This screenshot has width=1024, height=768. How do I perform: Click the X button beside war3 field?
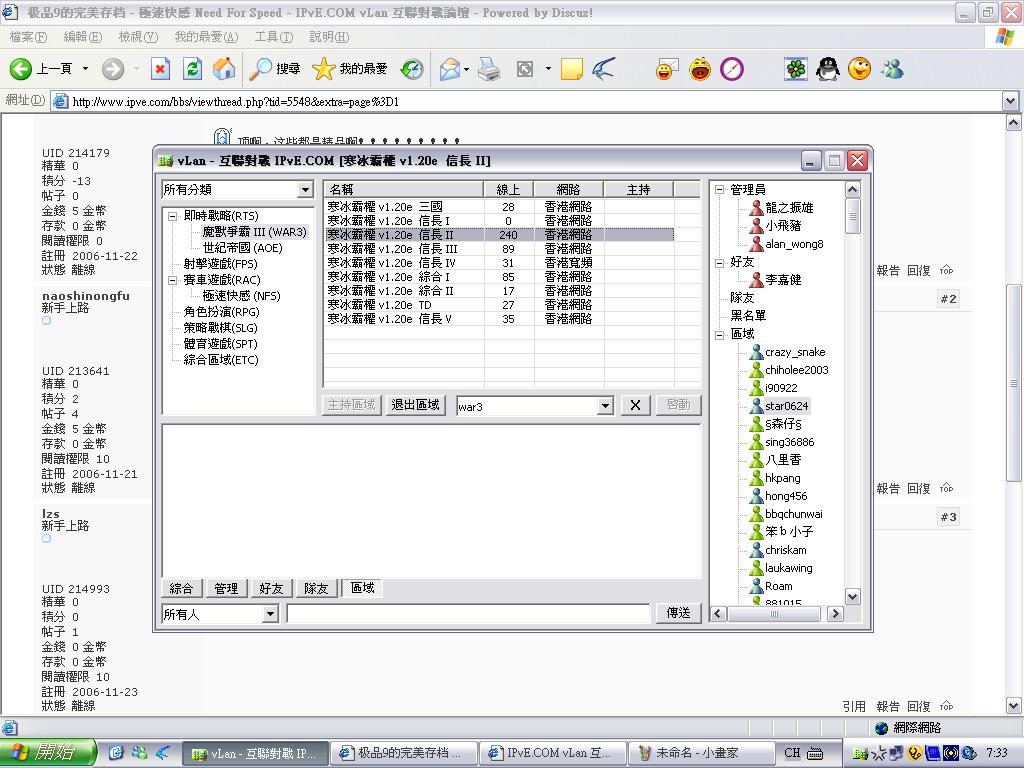pyautogui.click(x=635, y=405)
